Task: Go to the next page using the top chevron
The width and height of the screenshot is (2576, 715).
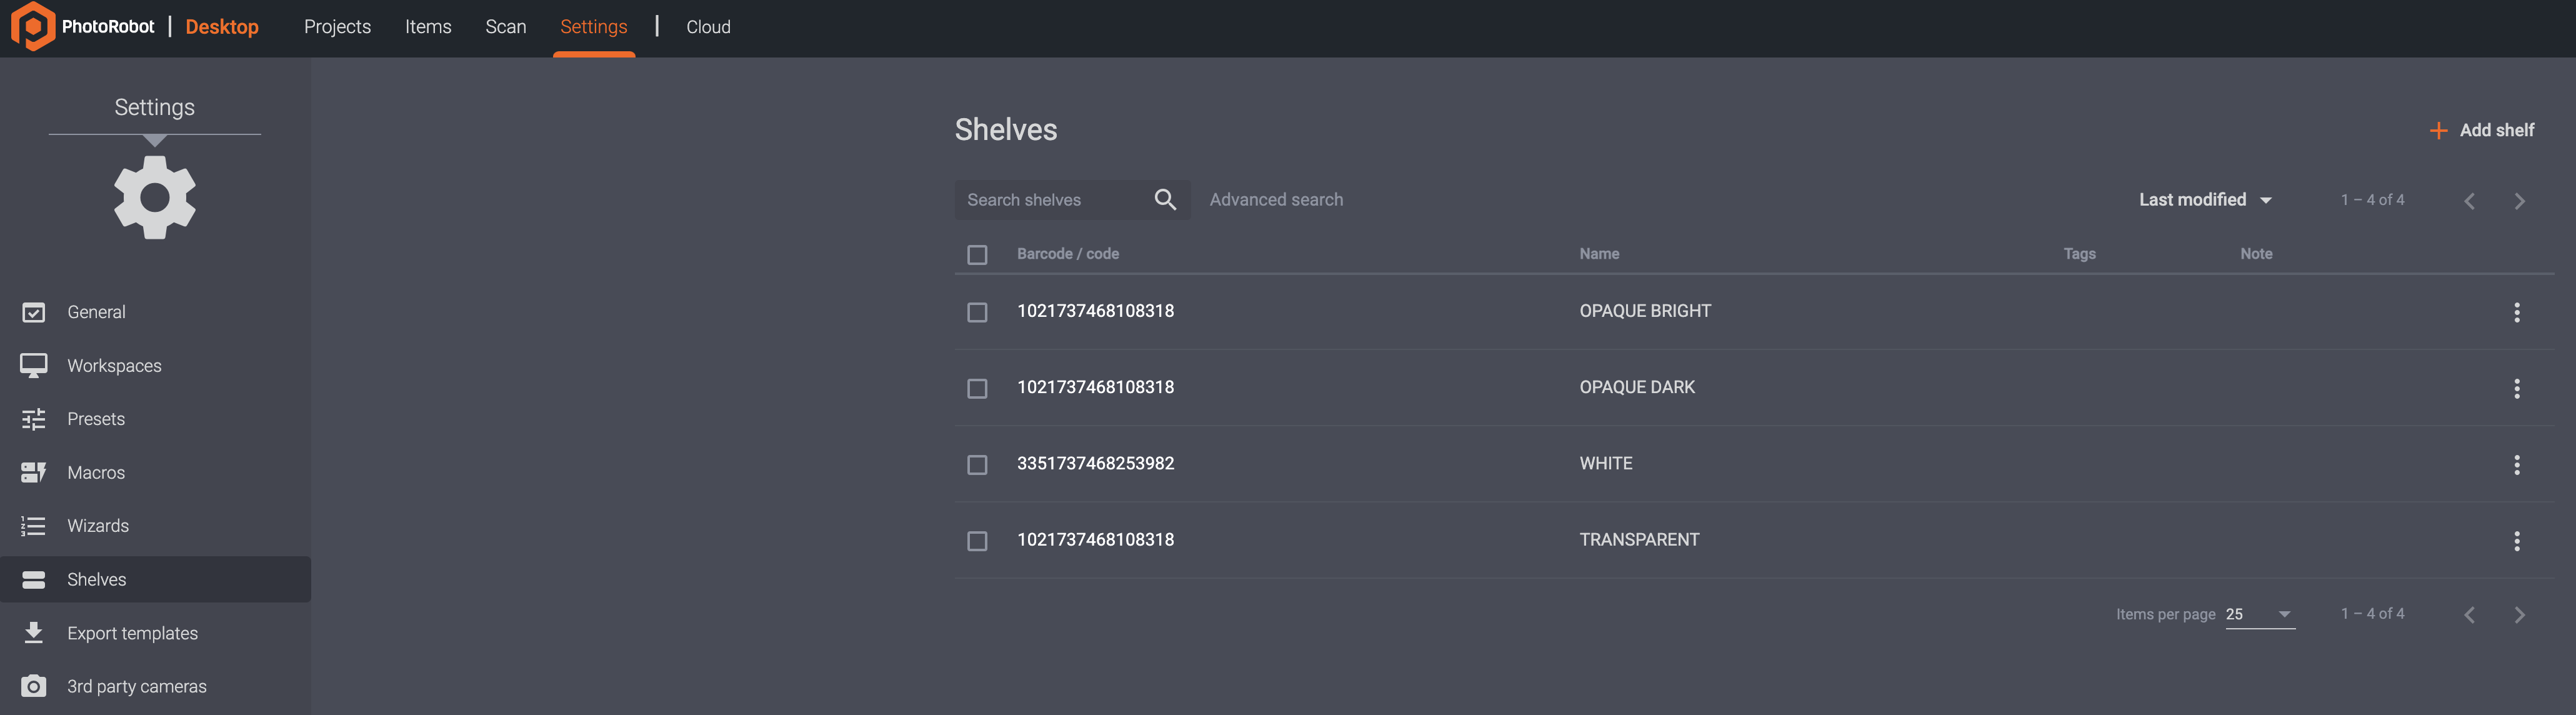Action: click(2519, 201)
